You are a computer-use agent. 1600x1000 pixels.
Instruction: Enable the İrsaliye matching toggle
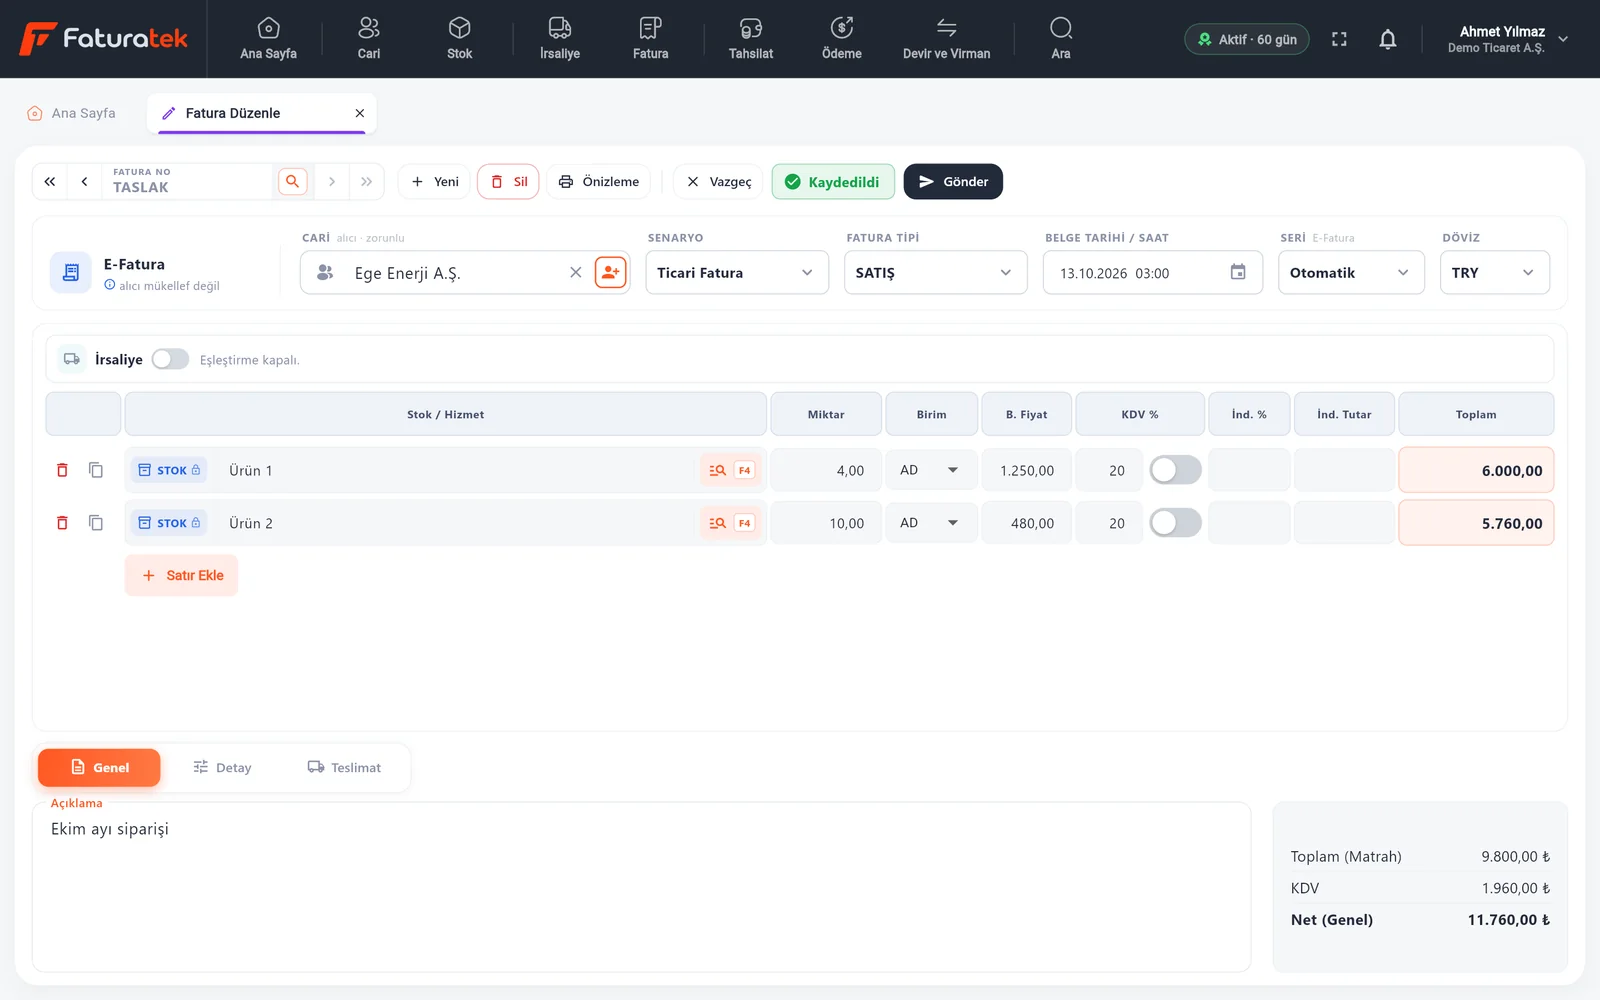[x=170, y=359]
